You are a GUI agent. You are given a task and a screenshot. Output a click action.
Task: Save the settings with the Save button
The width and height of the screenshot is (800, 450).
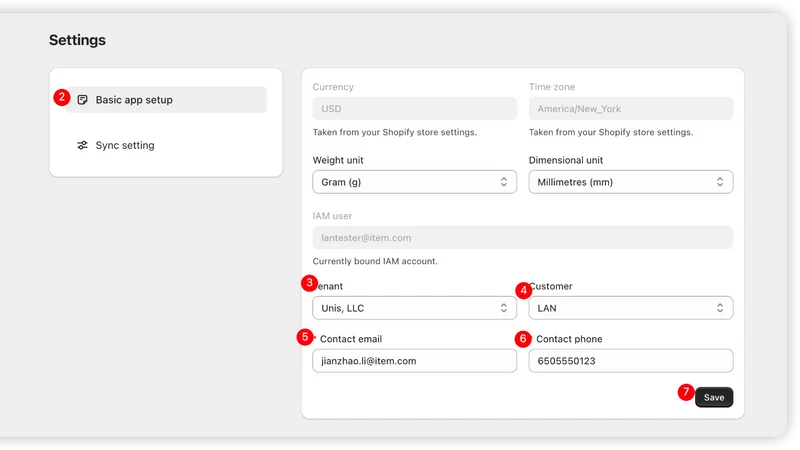pyautogui.click(x=714, y=397)
